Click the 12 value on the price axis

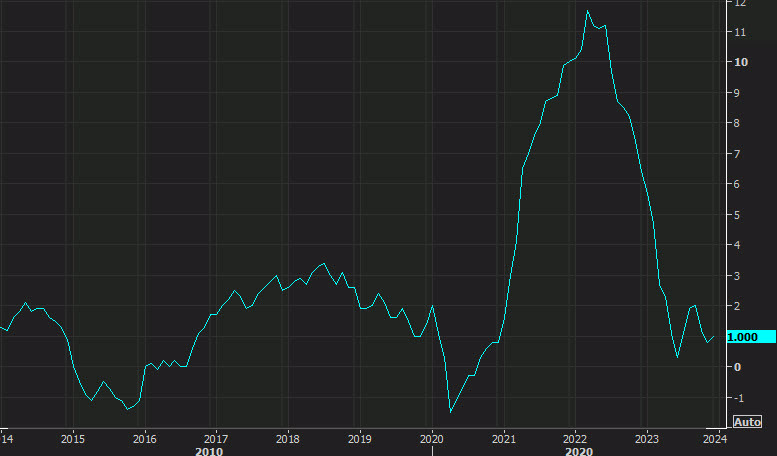(x=740, y=4)
